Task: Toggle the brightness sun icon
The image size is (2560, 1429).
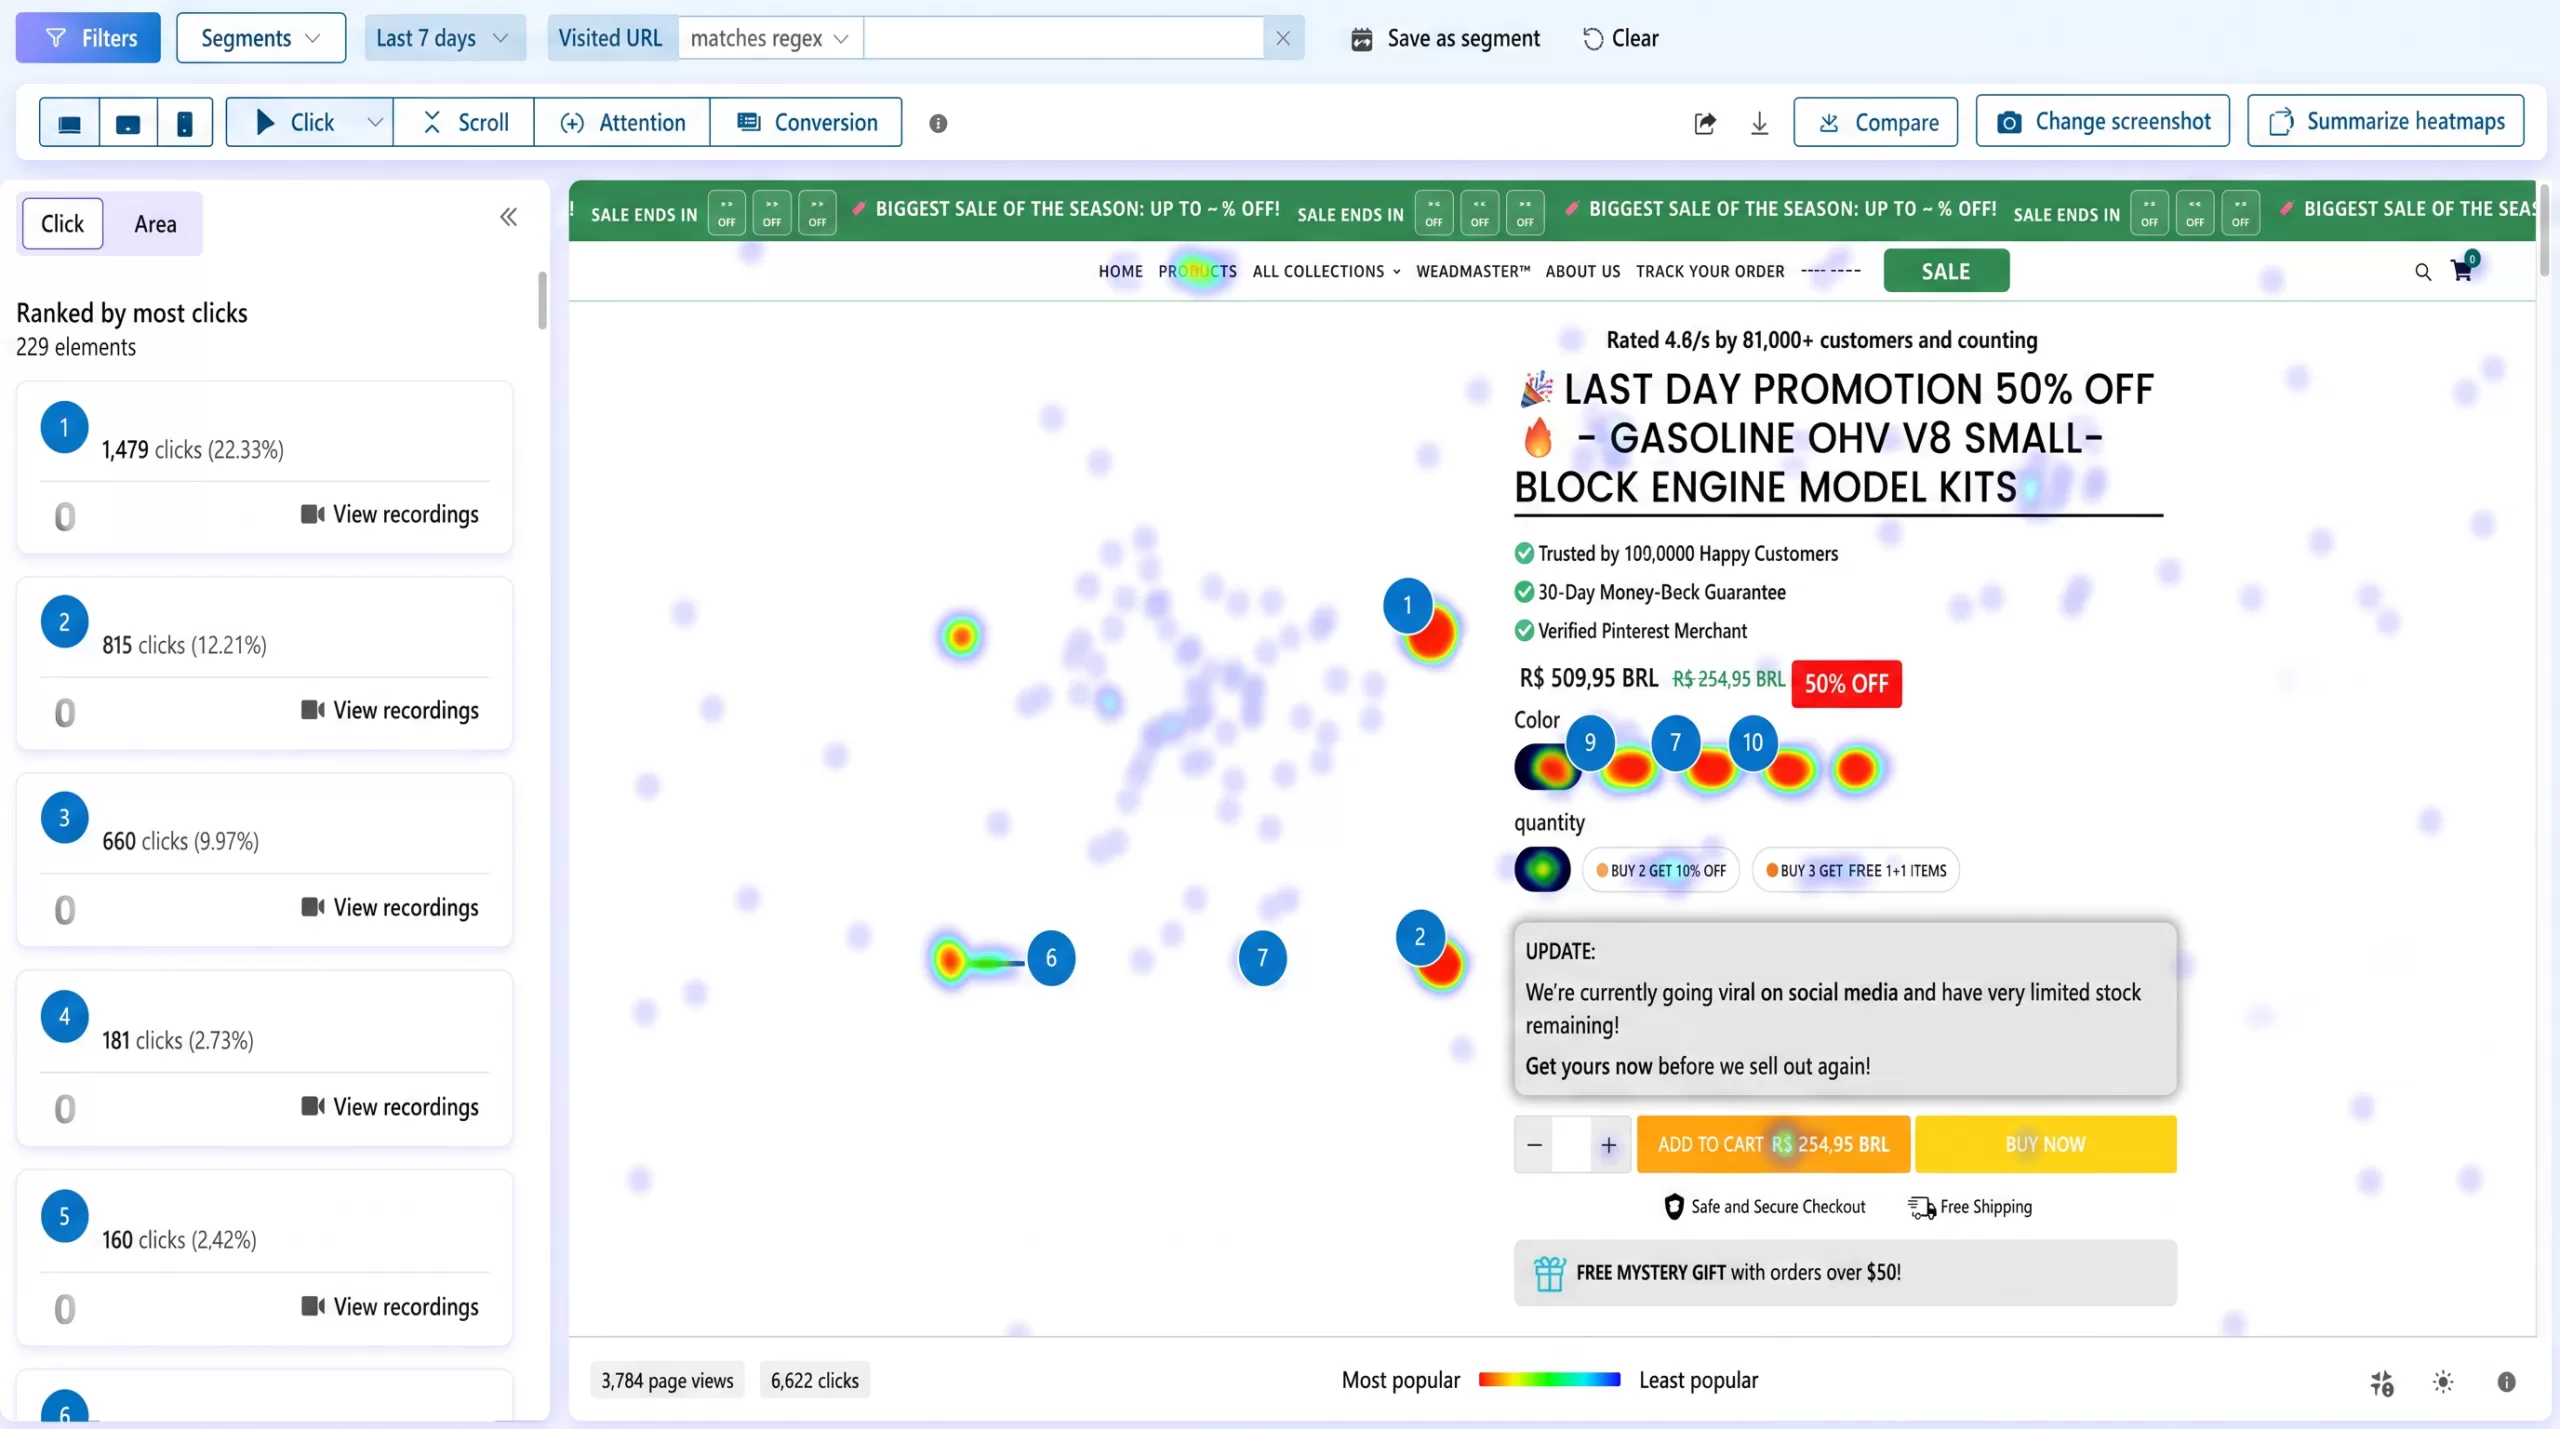Action: (x=2443, y=1382)
